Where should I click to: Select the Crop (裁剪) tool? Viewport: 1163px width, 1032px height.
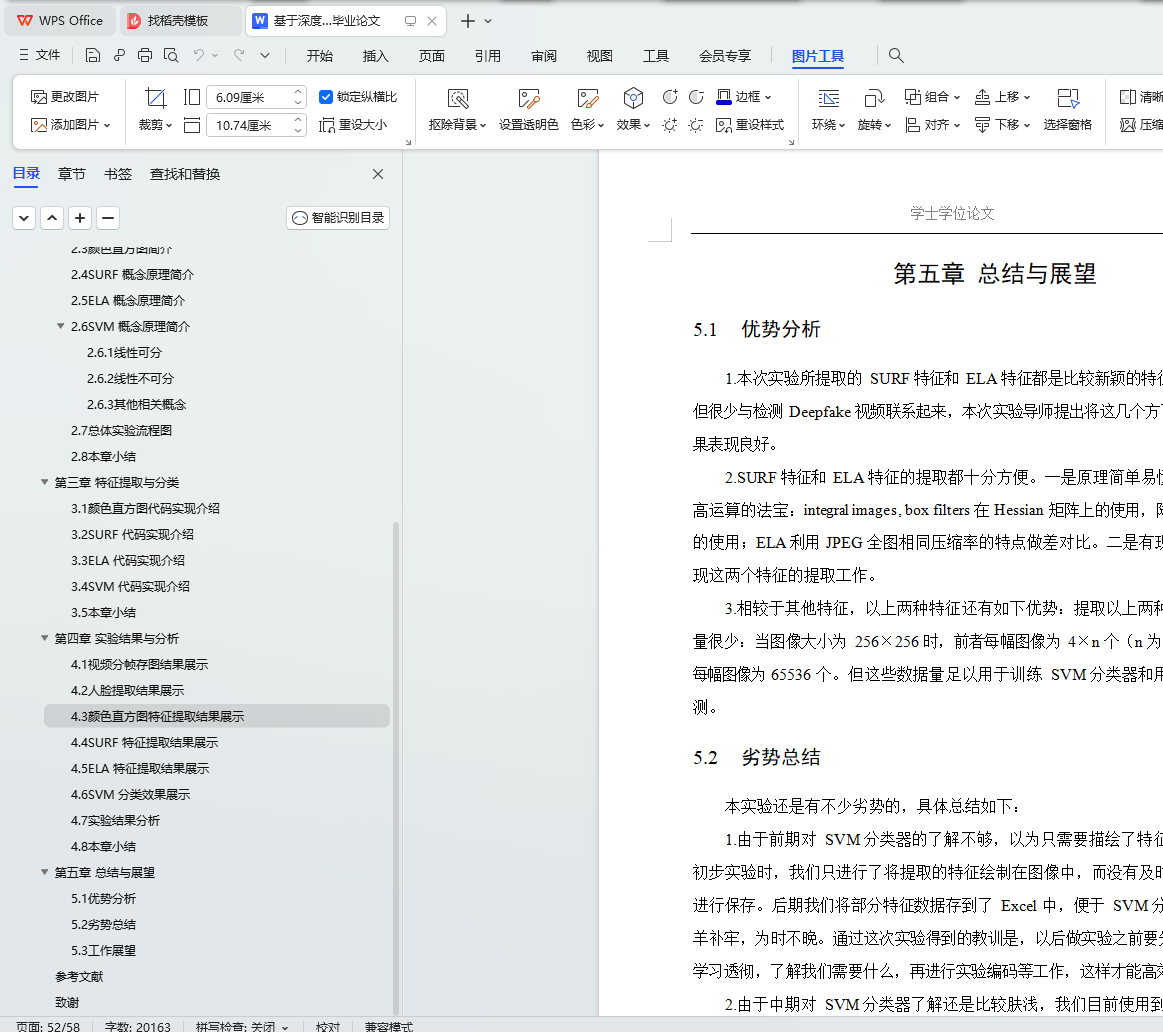(x=155, y=110)
